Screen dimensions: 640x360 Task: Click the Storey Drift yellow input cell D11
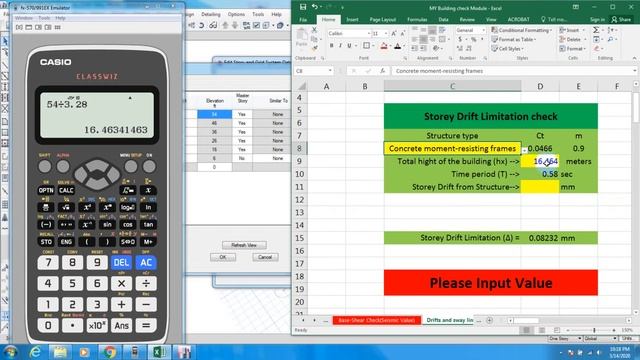pos(540,187)
